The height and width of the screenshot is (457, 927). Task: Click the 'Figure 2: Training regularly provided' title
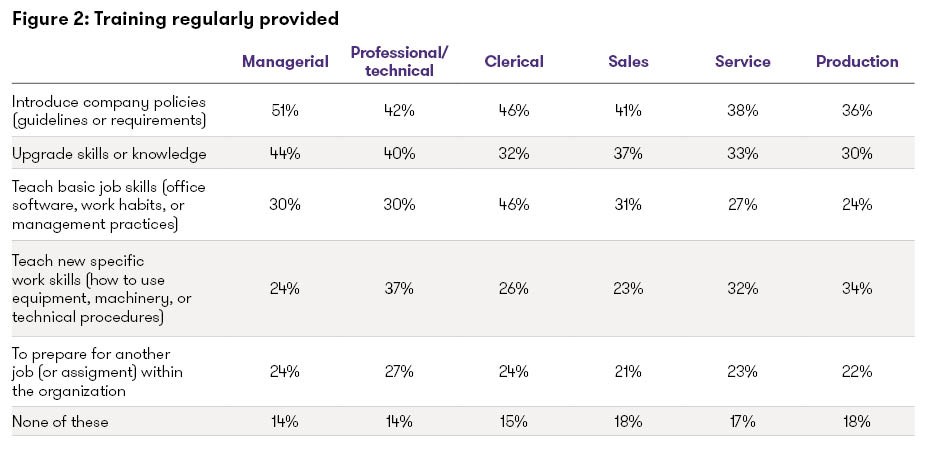(175, 18)
